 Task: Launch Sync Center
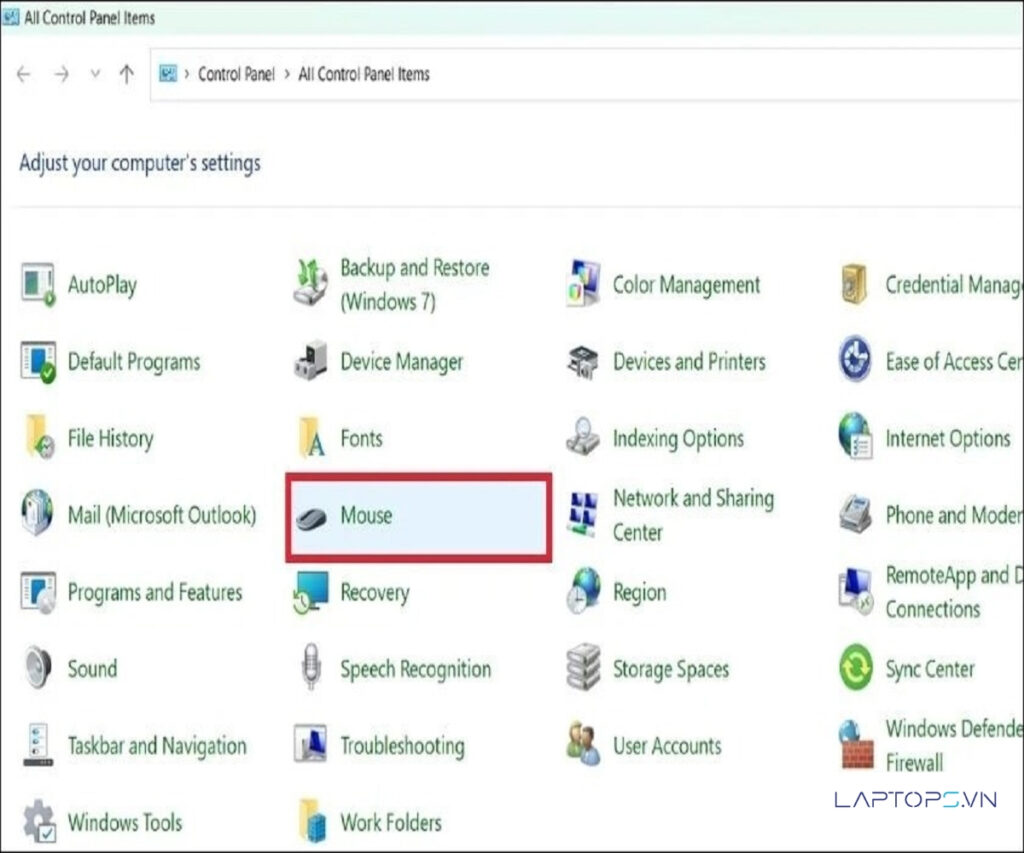click(x=928, y=668)
